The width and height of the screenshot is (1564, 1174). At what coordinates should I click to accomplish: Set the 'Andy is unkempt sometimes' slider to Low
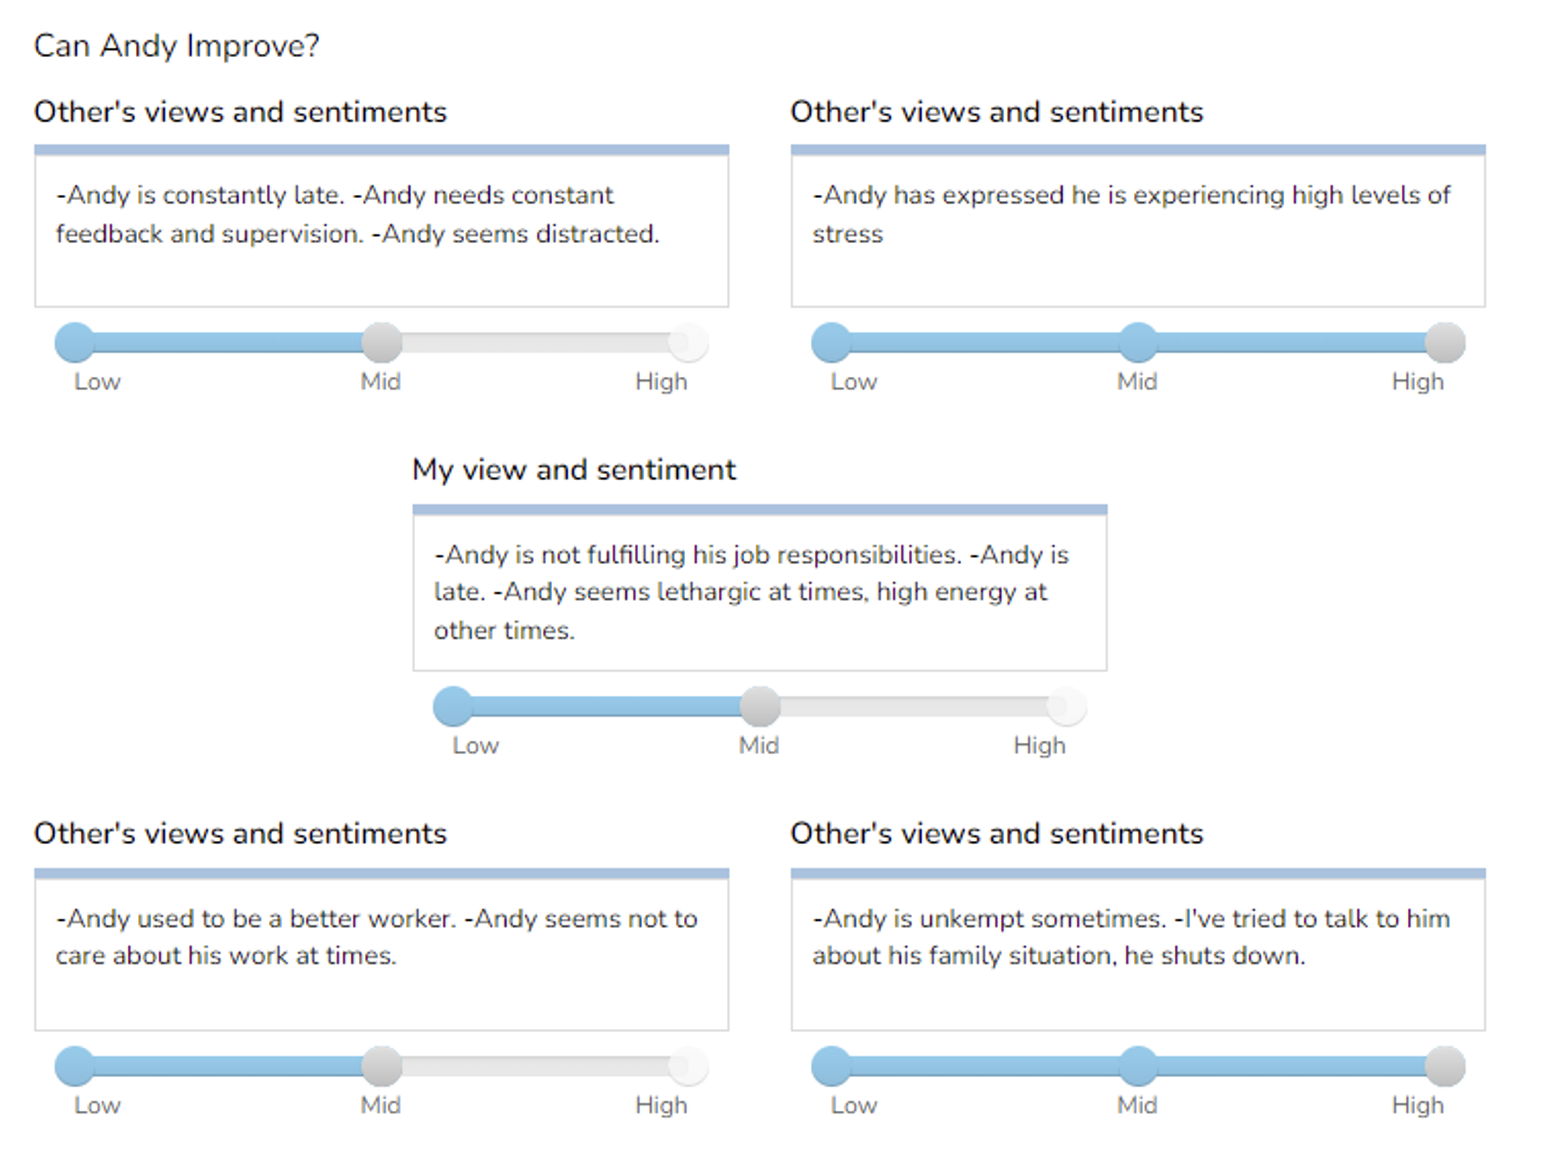click(x=831, y=1066)
